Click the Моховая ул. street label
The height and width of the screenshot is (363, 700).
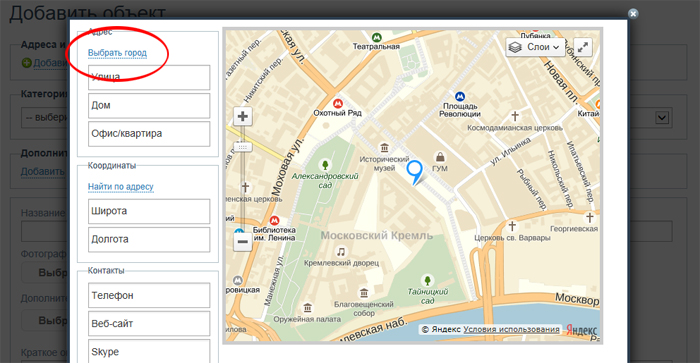pos(287,166)
